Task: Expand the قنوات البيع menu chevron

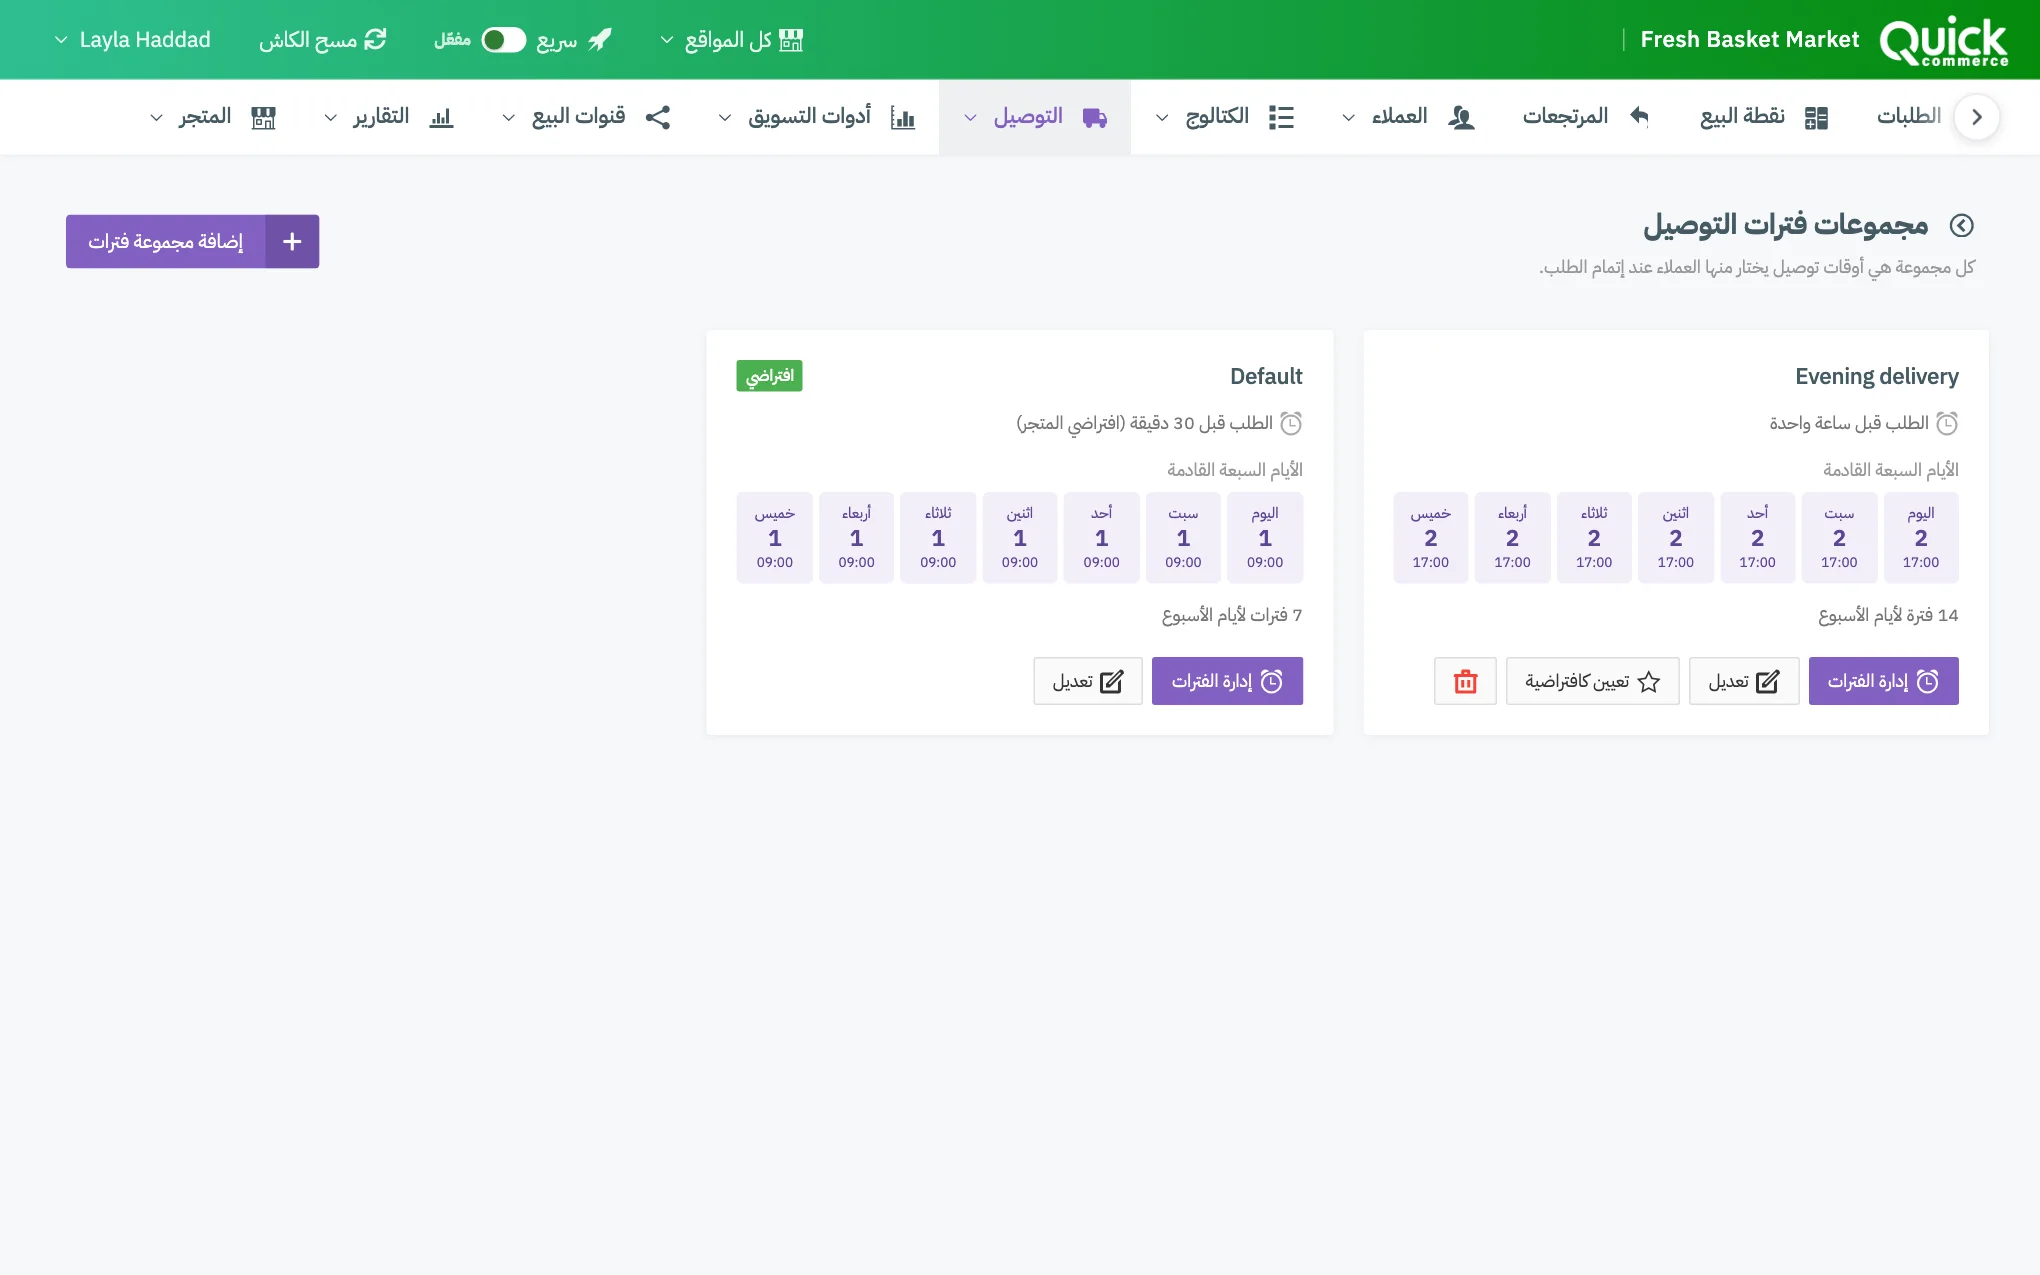Action: 509,118
